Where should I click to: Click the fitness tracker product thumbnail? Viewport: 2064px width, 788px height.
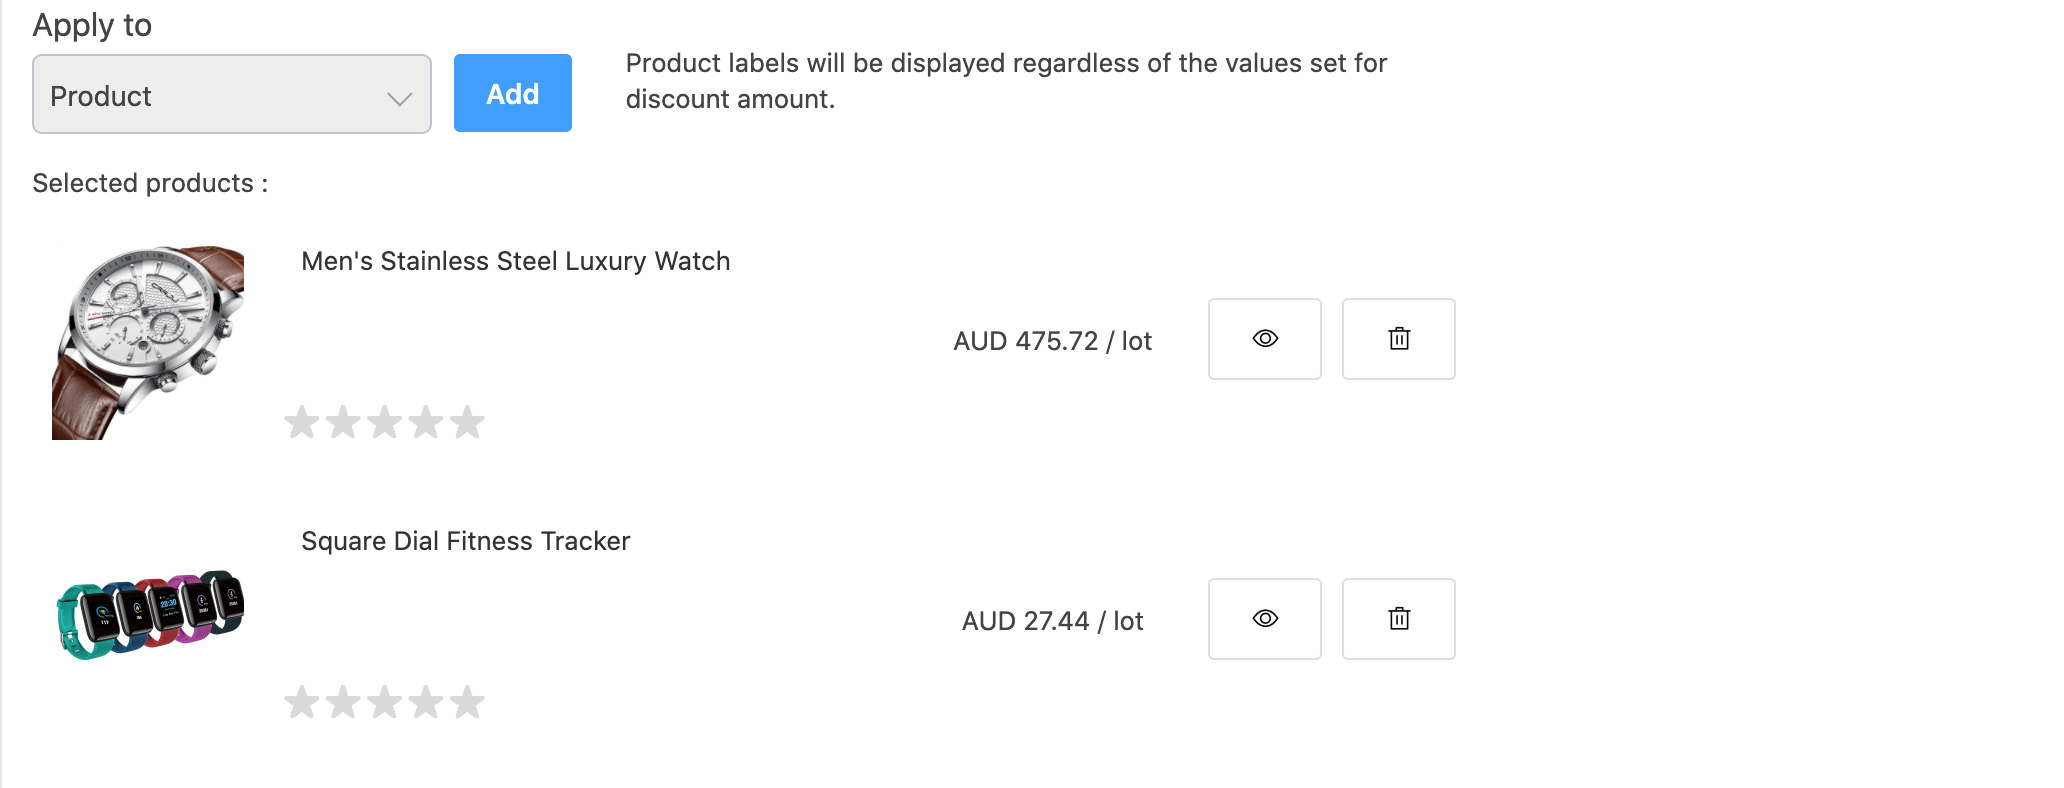pyautogui.click(x=150, y=614)
